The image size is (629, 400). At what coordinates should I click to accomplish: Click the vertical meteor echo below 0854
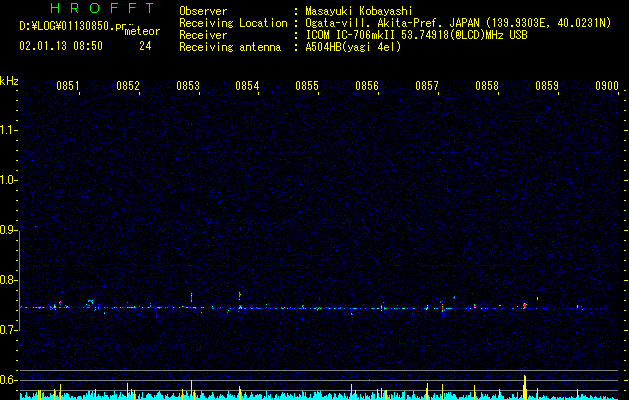coord(239,296)
